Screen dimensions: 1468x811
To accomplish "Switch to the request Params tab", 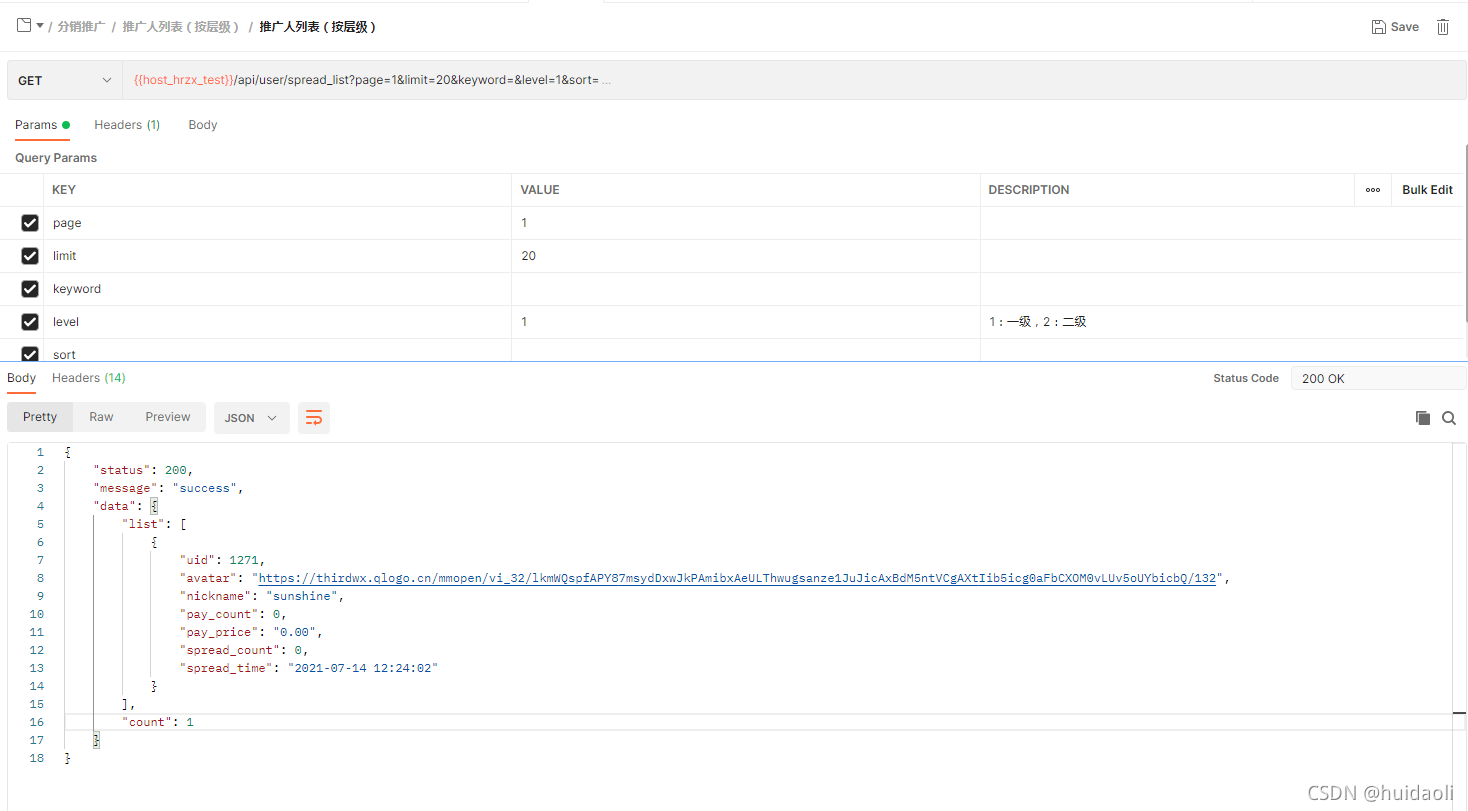I will click(42, 125).
